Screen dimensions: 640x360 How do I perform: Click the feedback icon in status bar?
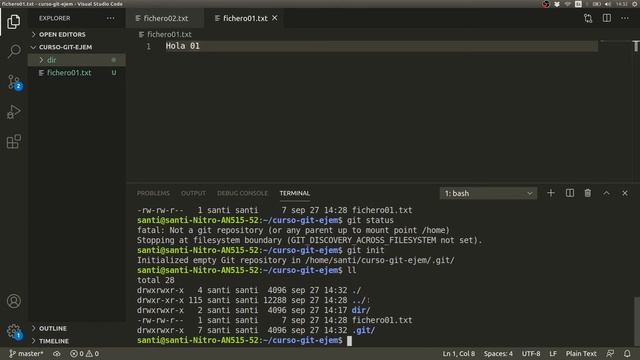[x=610, y=353]
